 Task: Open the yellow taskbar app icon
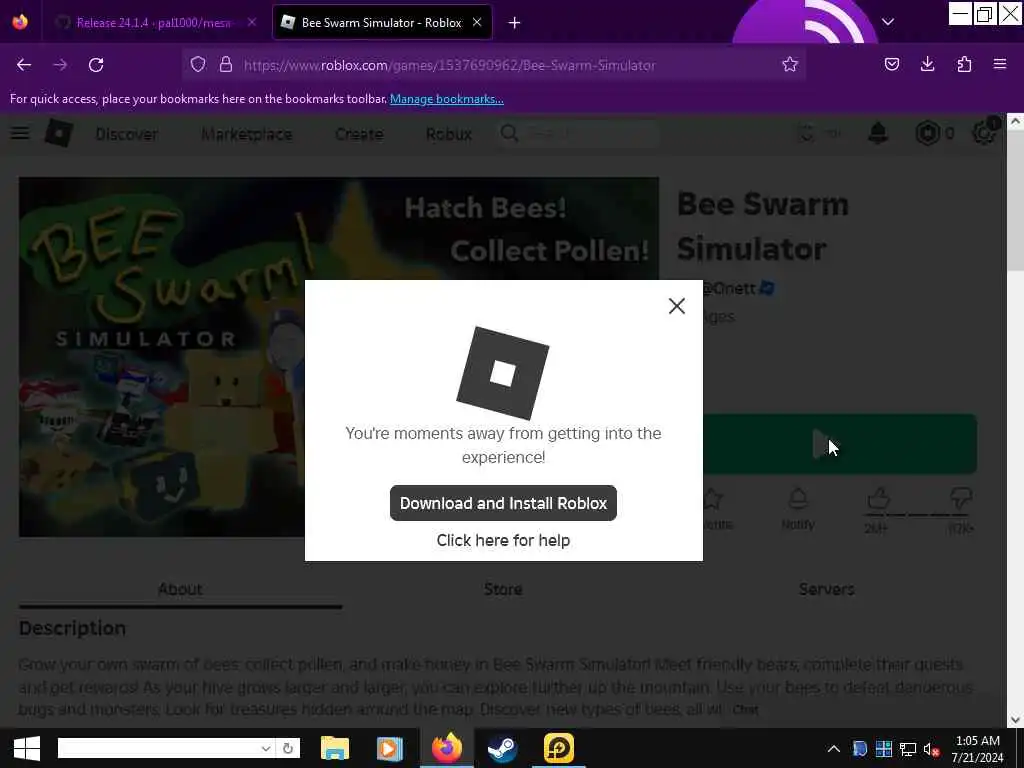(558, 748)
